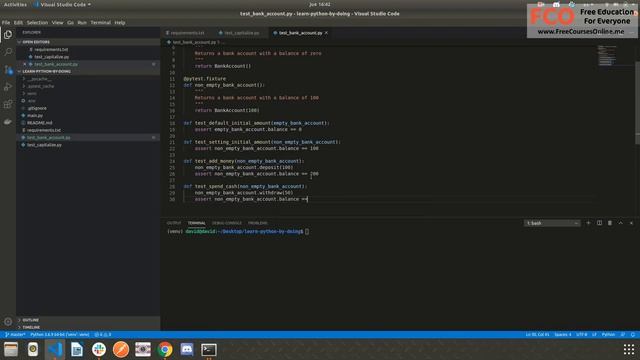Focus the terminal prompt input
640x360 pixels.
coord(307,231)
